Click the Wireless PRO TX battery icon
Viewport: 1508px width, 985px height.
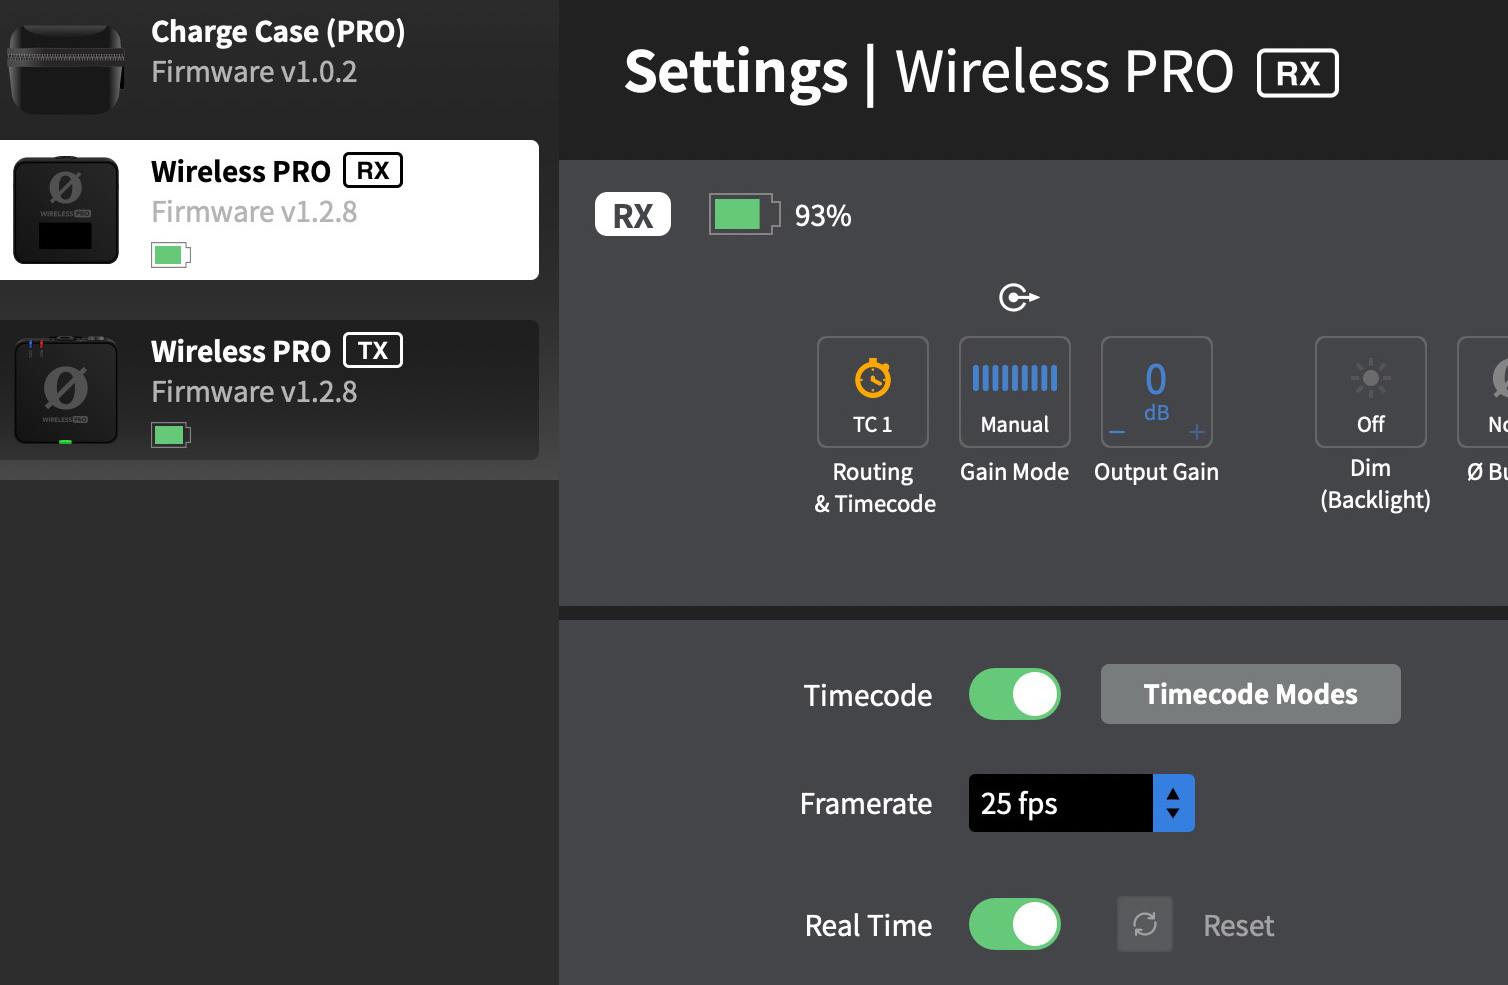click(x=170, y=434)
